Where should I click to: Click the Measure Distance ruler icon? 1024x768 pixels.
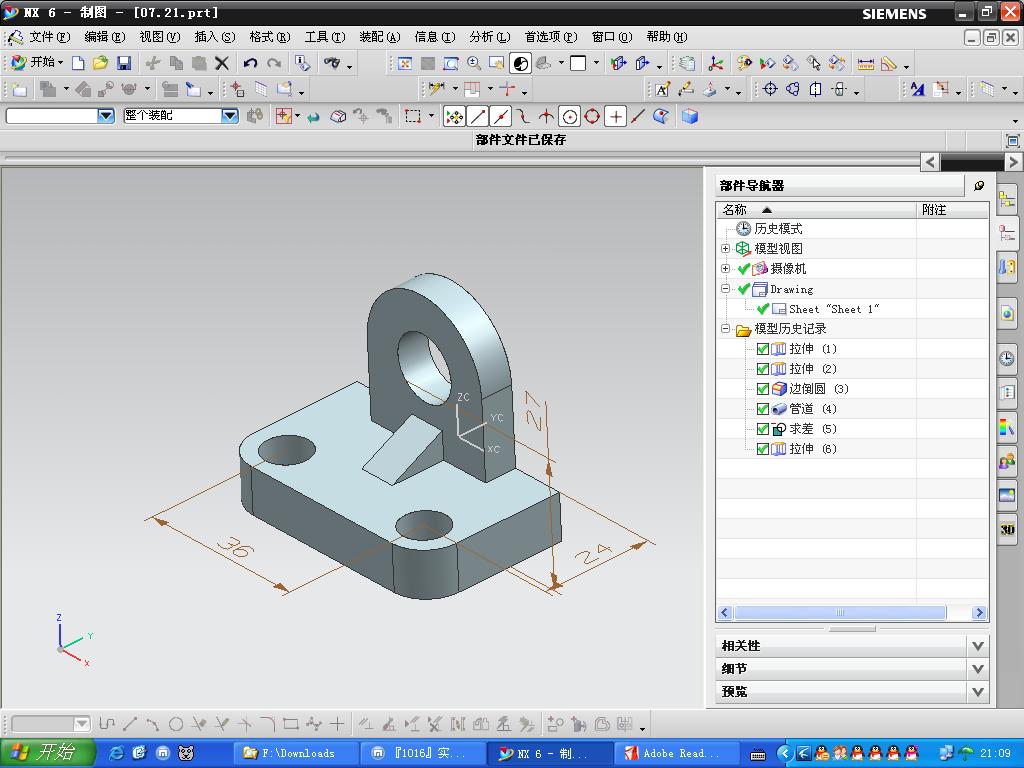click(x=866, y=63)
